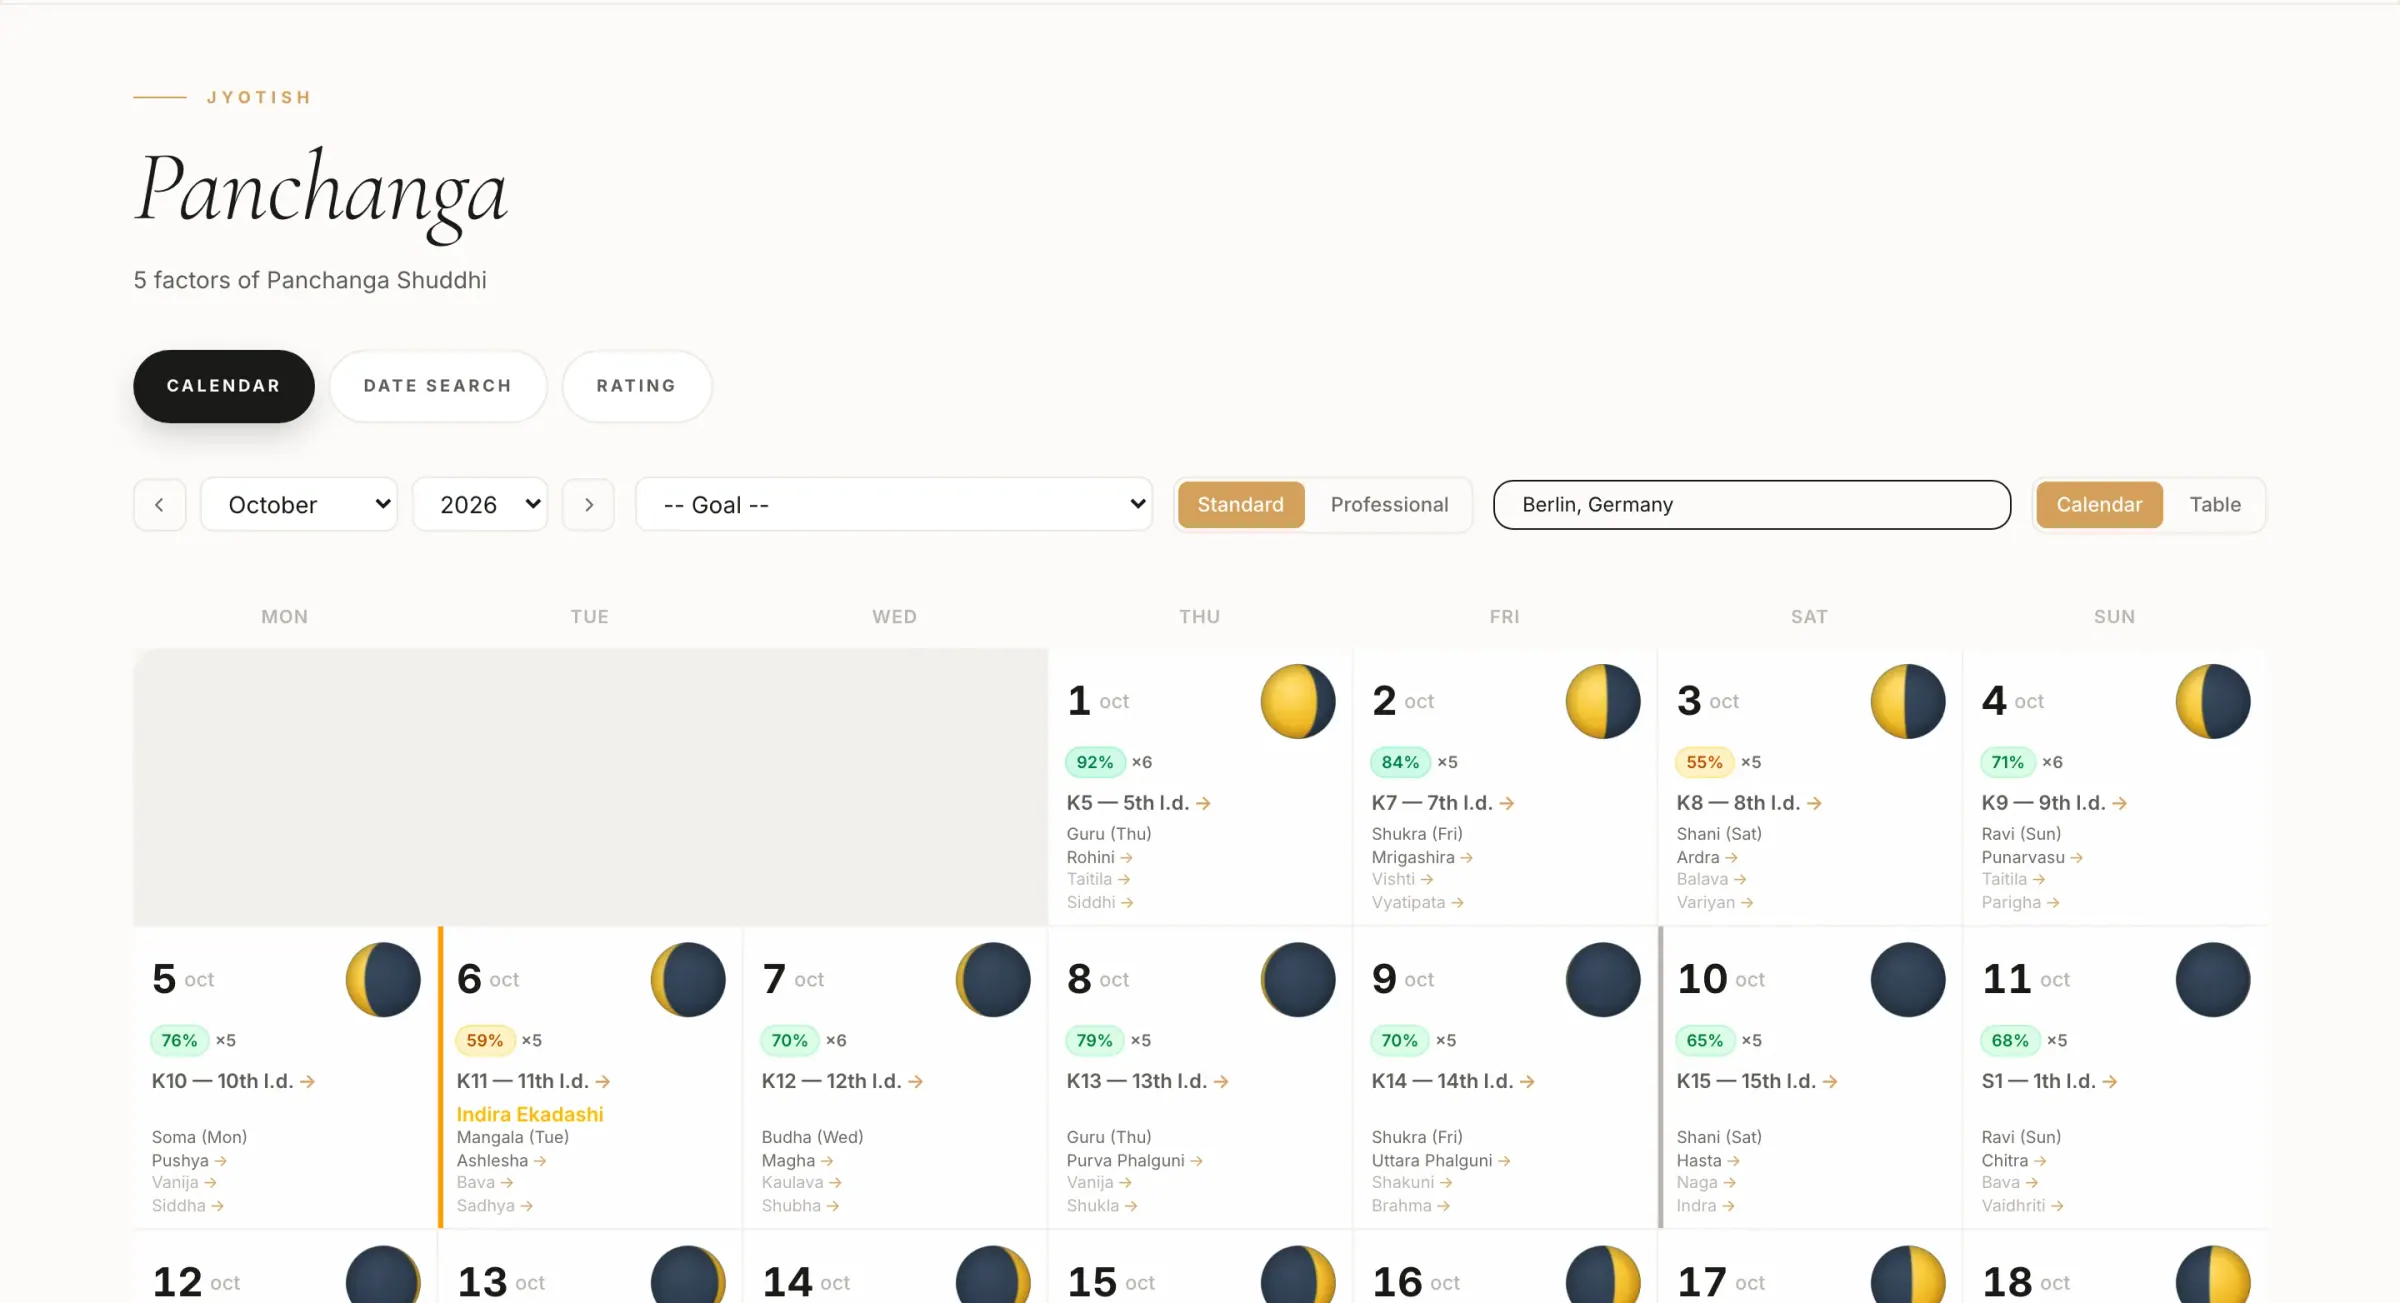Click arrow next to S1 — 1th l.d.
The height and width of the screenshot is (1303, 2400).
[x=2110, y=1081]
